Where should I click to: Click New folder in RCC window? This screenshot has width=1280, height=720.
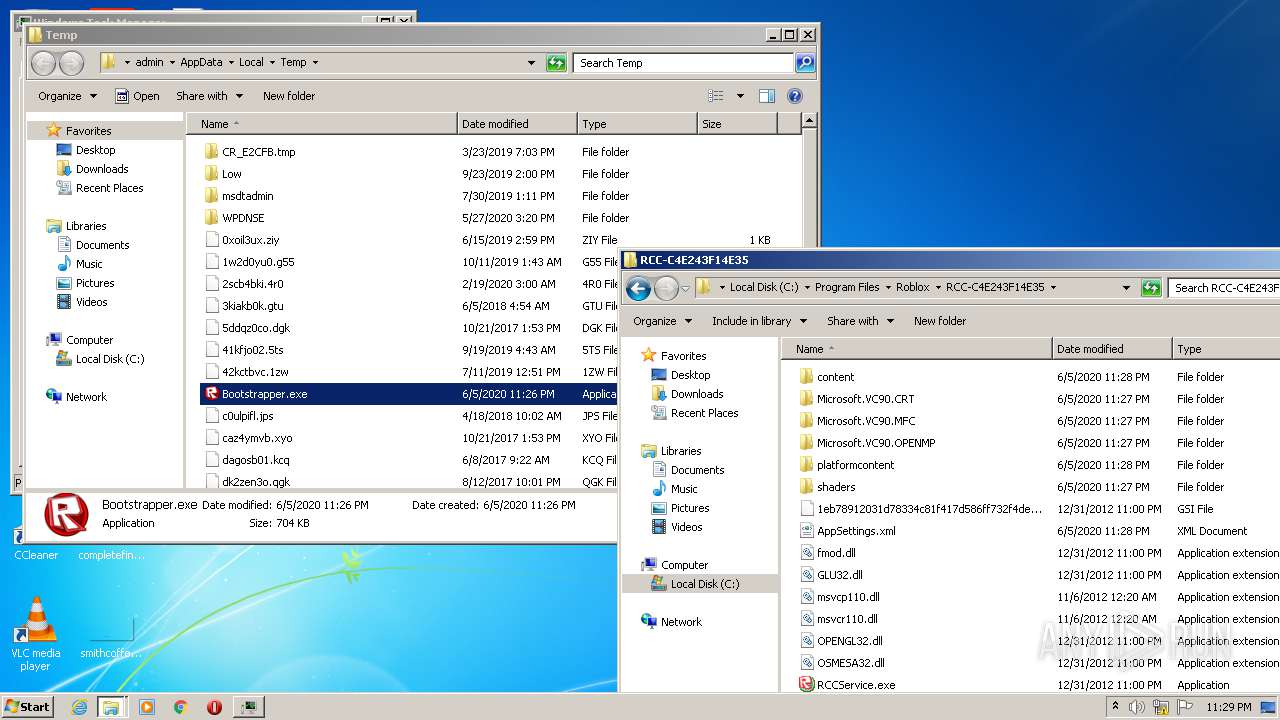[940, 321]
